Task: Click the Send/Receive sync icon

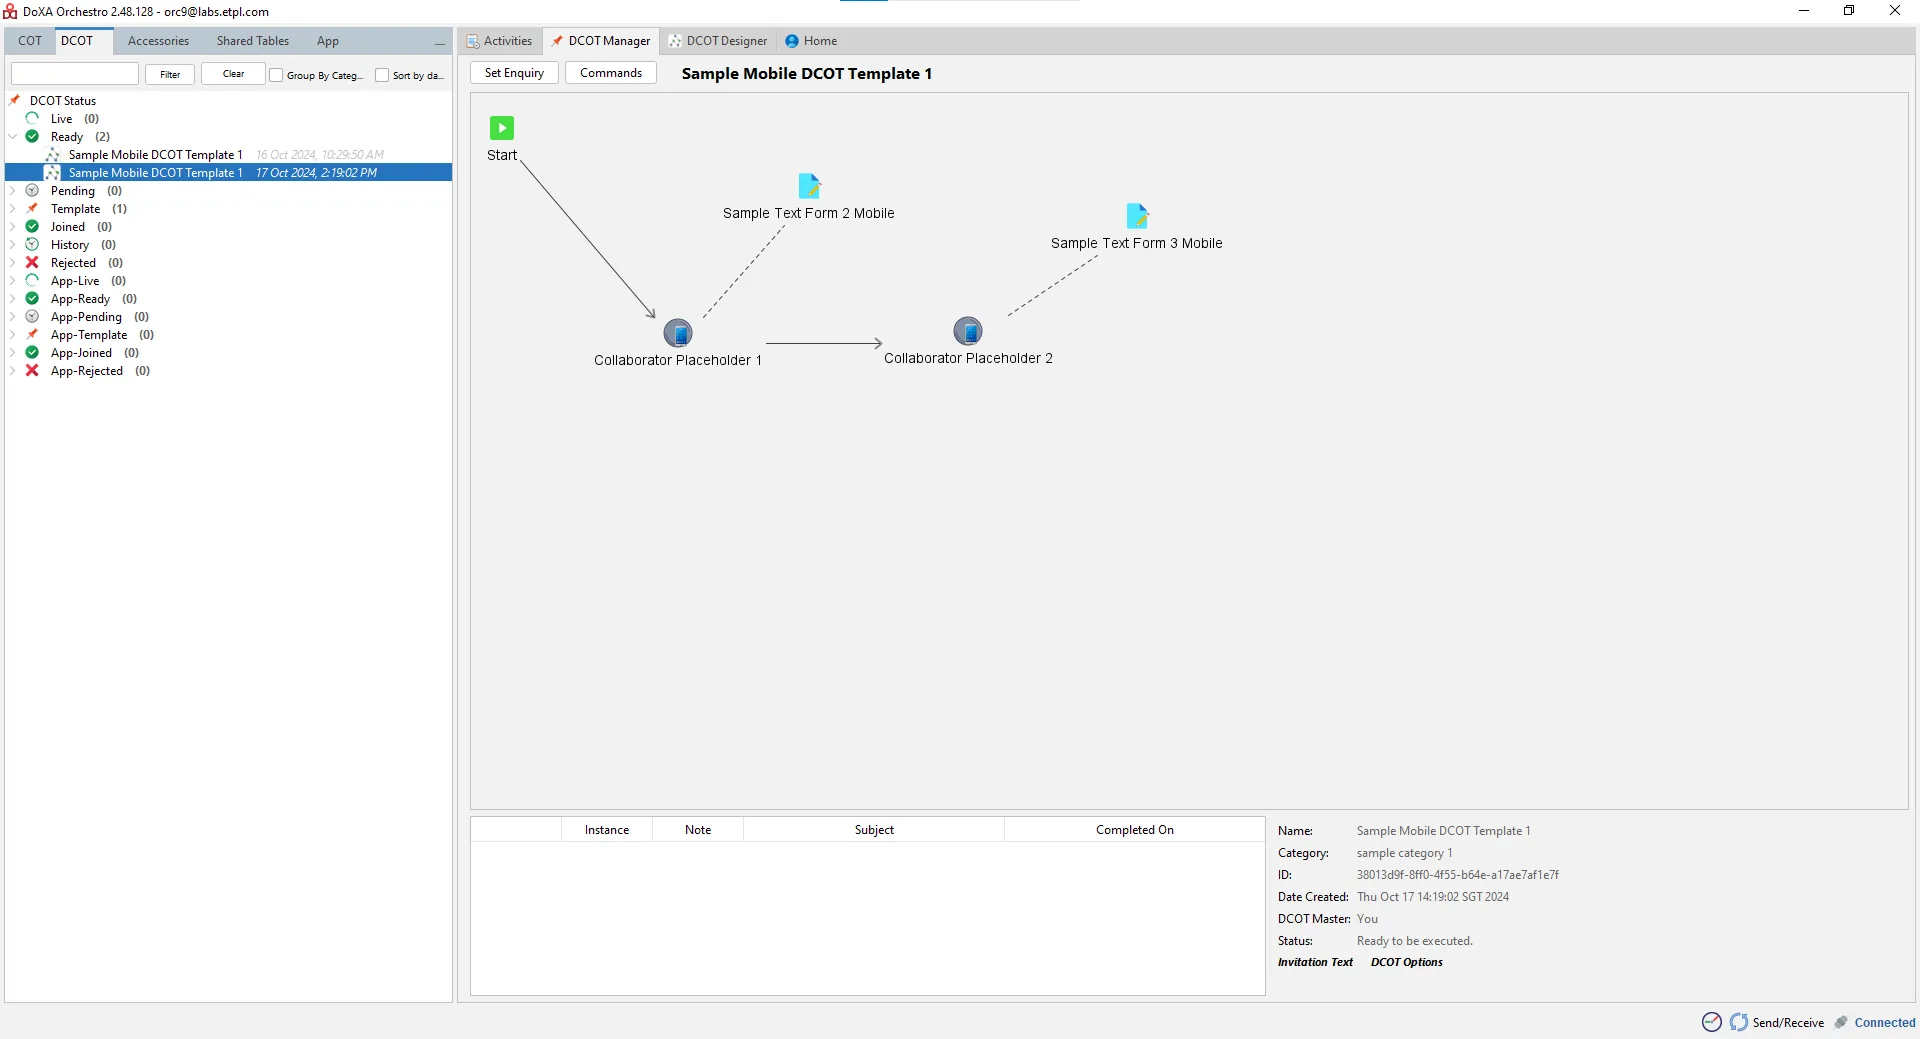Action: click(1739, 1022)
